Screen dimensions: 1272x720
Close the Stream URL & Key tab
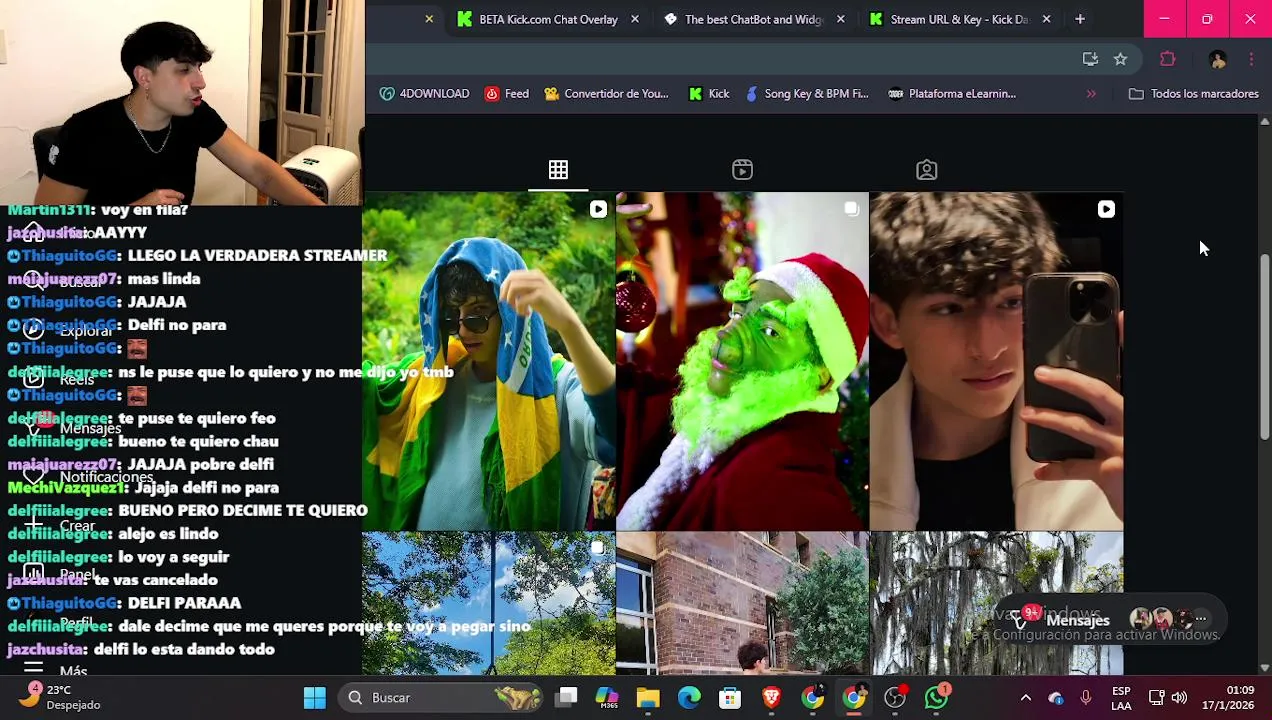(x=1047, y=19)
